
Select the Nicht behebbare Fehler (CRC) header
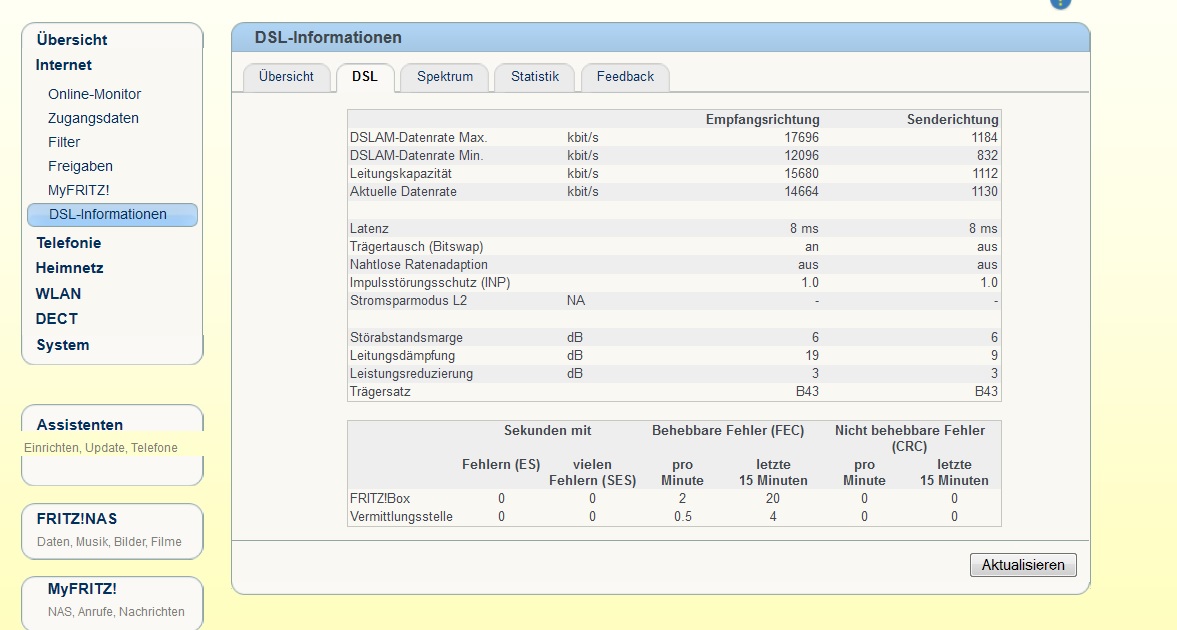coord(910,439)
